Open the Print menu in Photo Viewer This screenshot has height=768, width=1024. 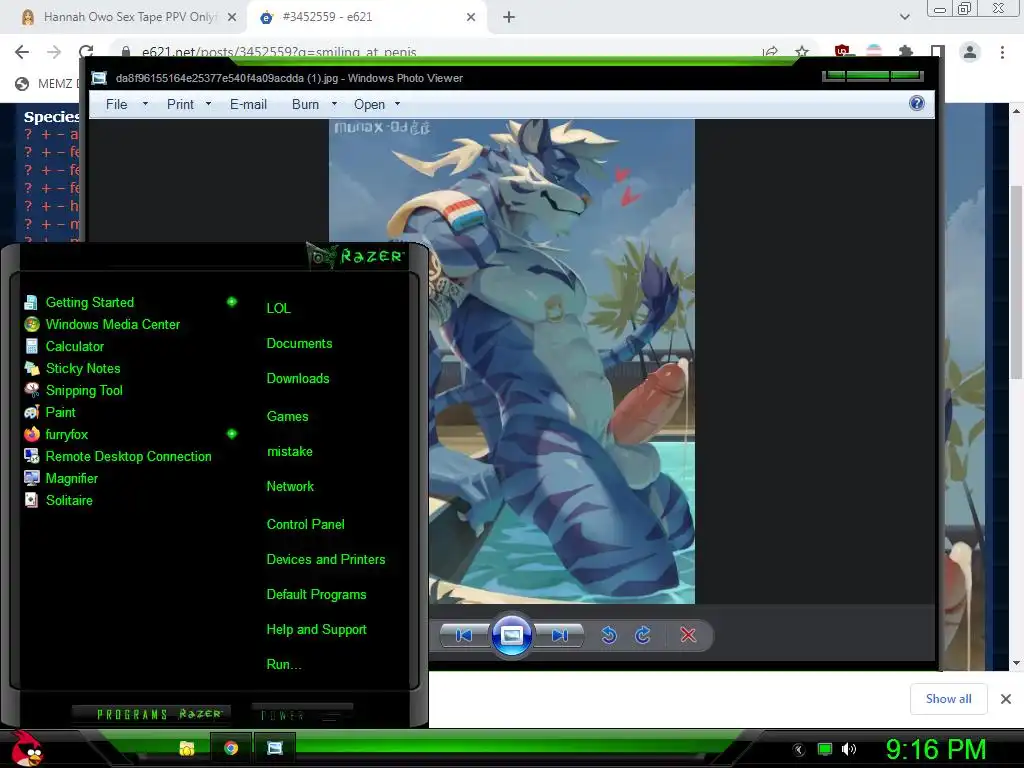click(x=180, y=104)
